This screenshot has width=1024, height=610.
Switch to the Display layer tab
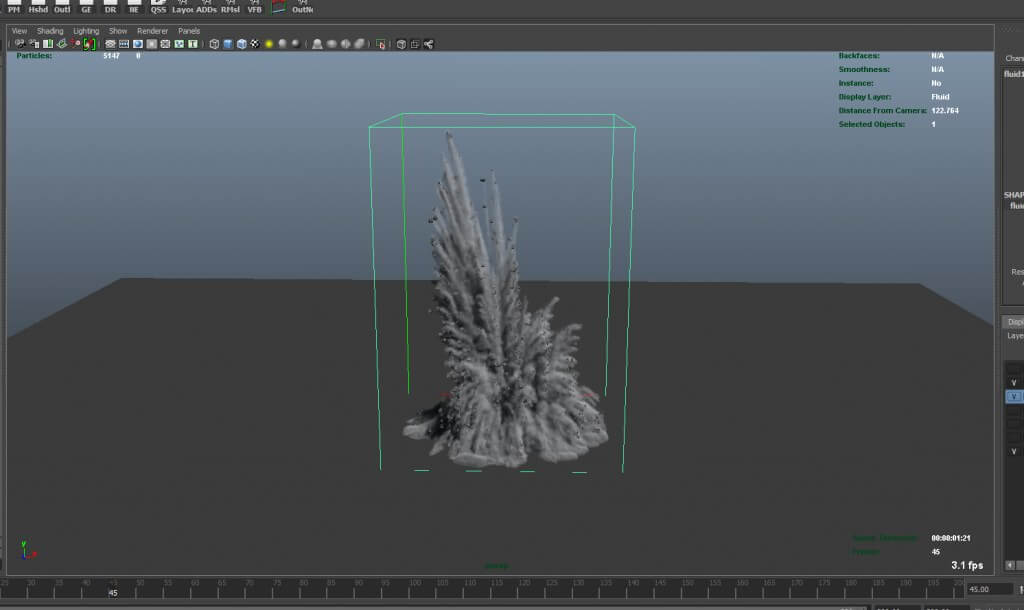[1014, 322]
